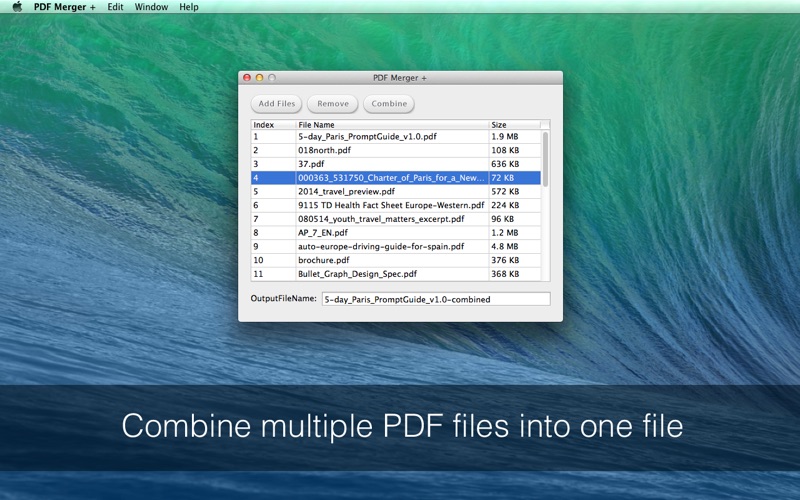
Task: Open the Apple menu icon
Action: click(17, 7)
